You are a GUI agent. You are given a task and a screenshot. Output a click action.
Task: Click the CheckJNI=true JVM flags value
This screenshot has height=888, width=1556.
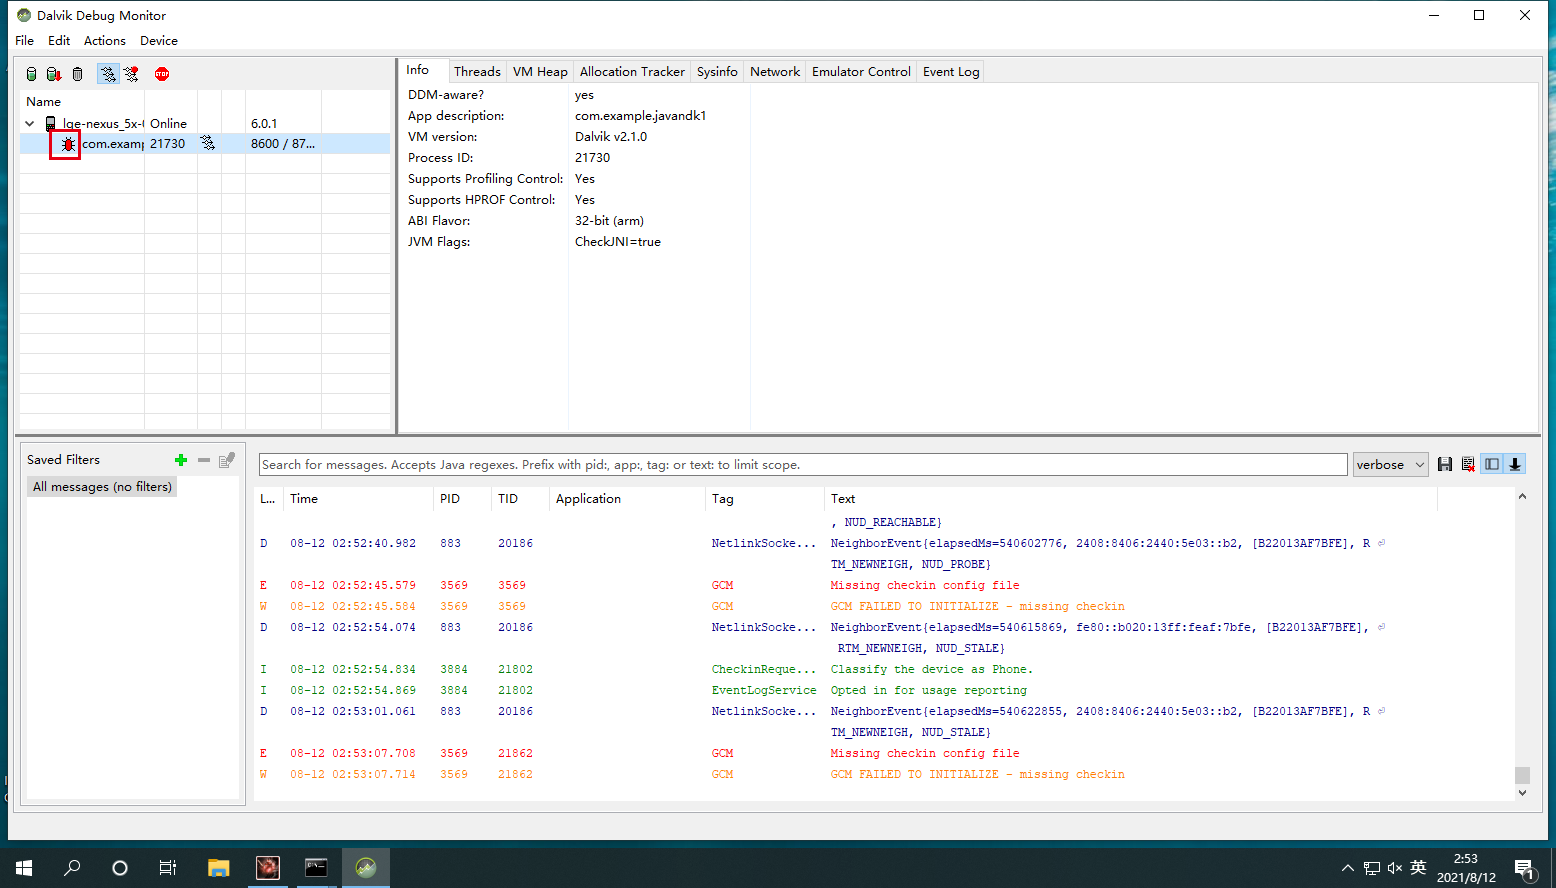point(617,242)
